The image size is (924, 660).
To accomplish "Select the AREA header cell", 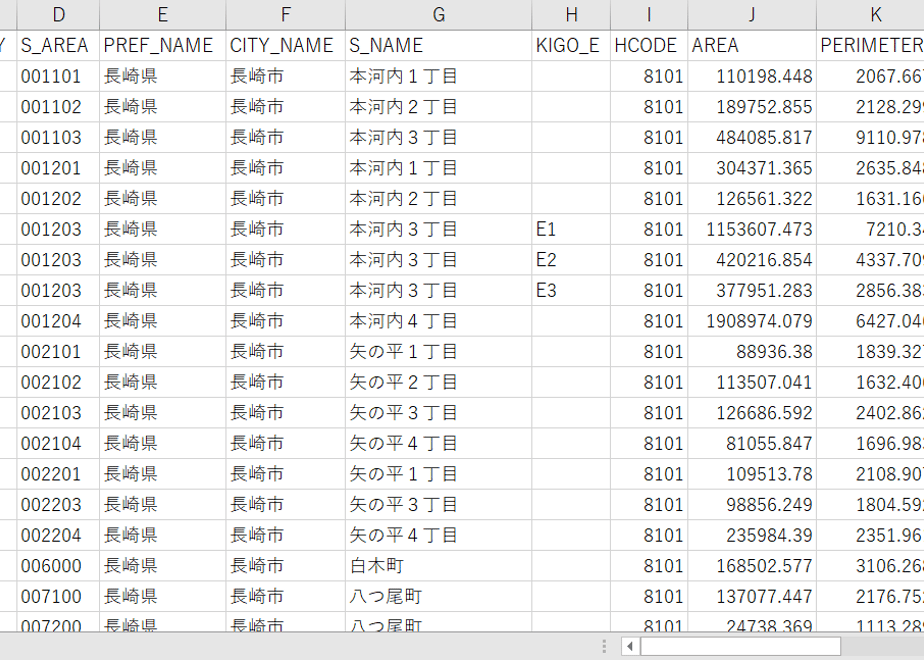I will point(752,45).
